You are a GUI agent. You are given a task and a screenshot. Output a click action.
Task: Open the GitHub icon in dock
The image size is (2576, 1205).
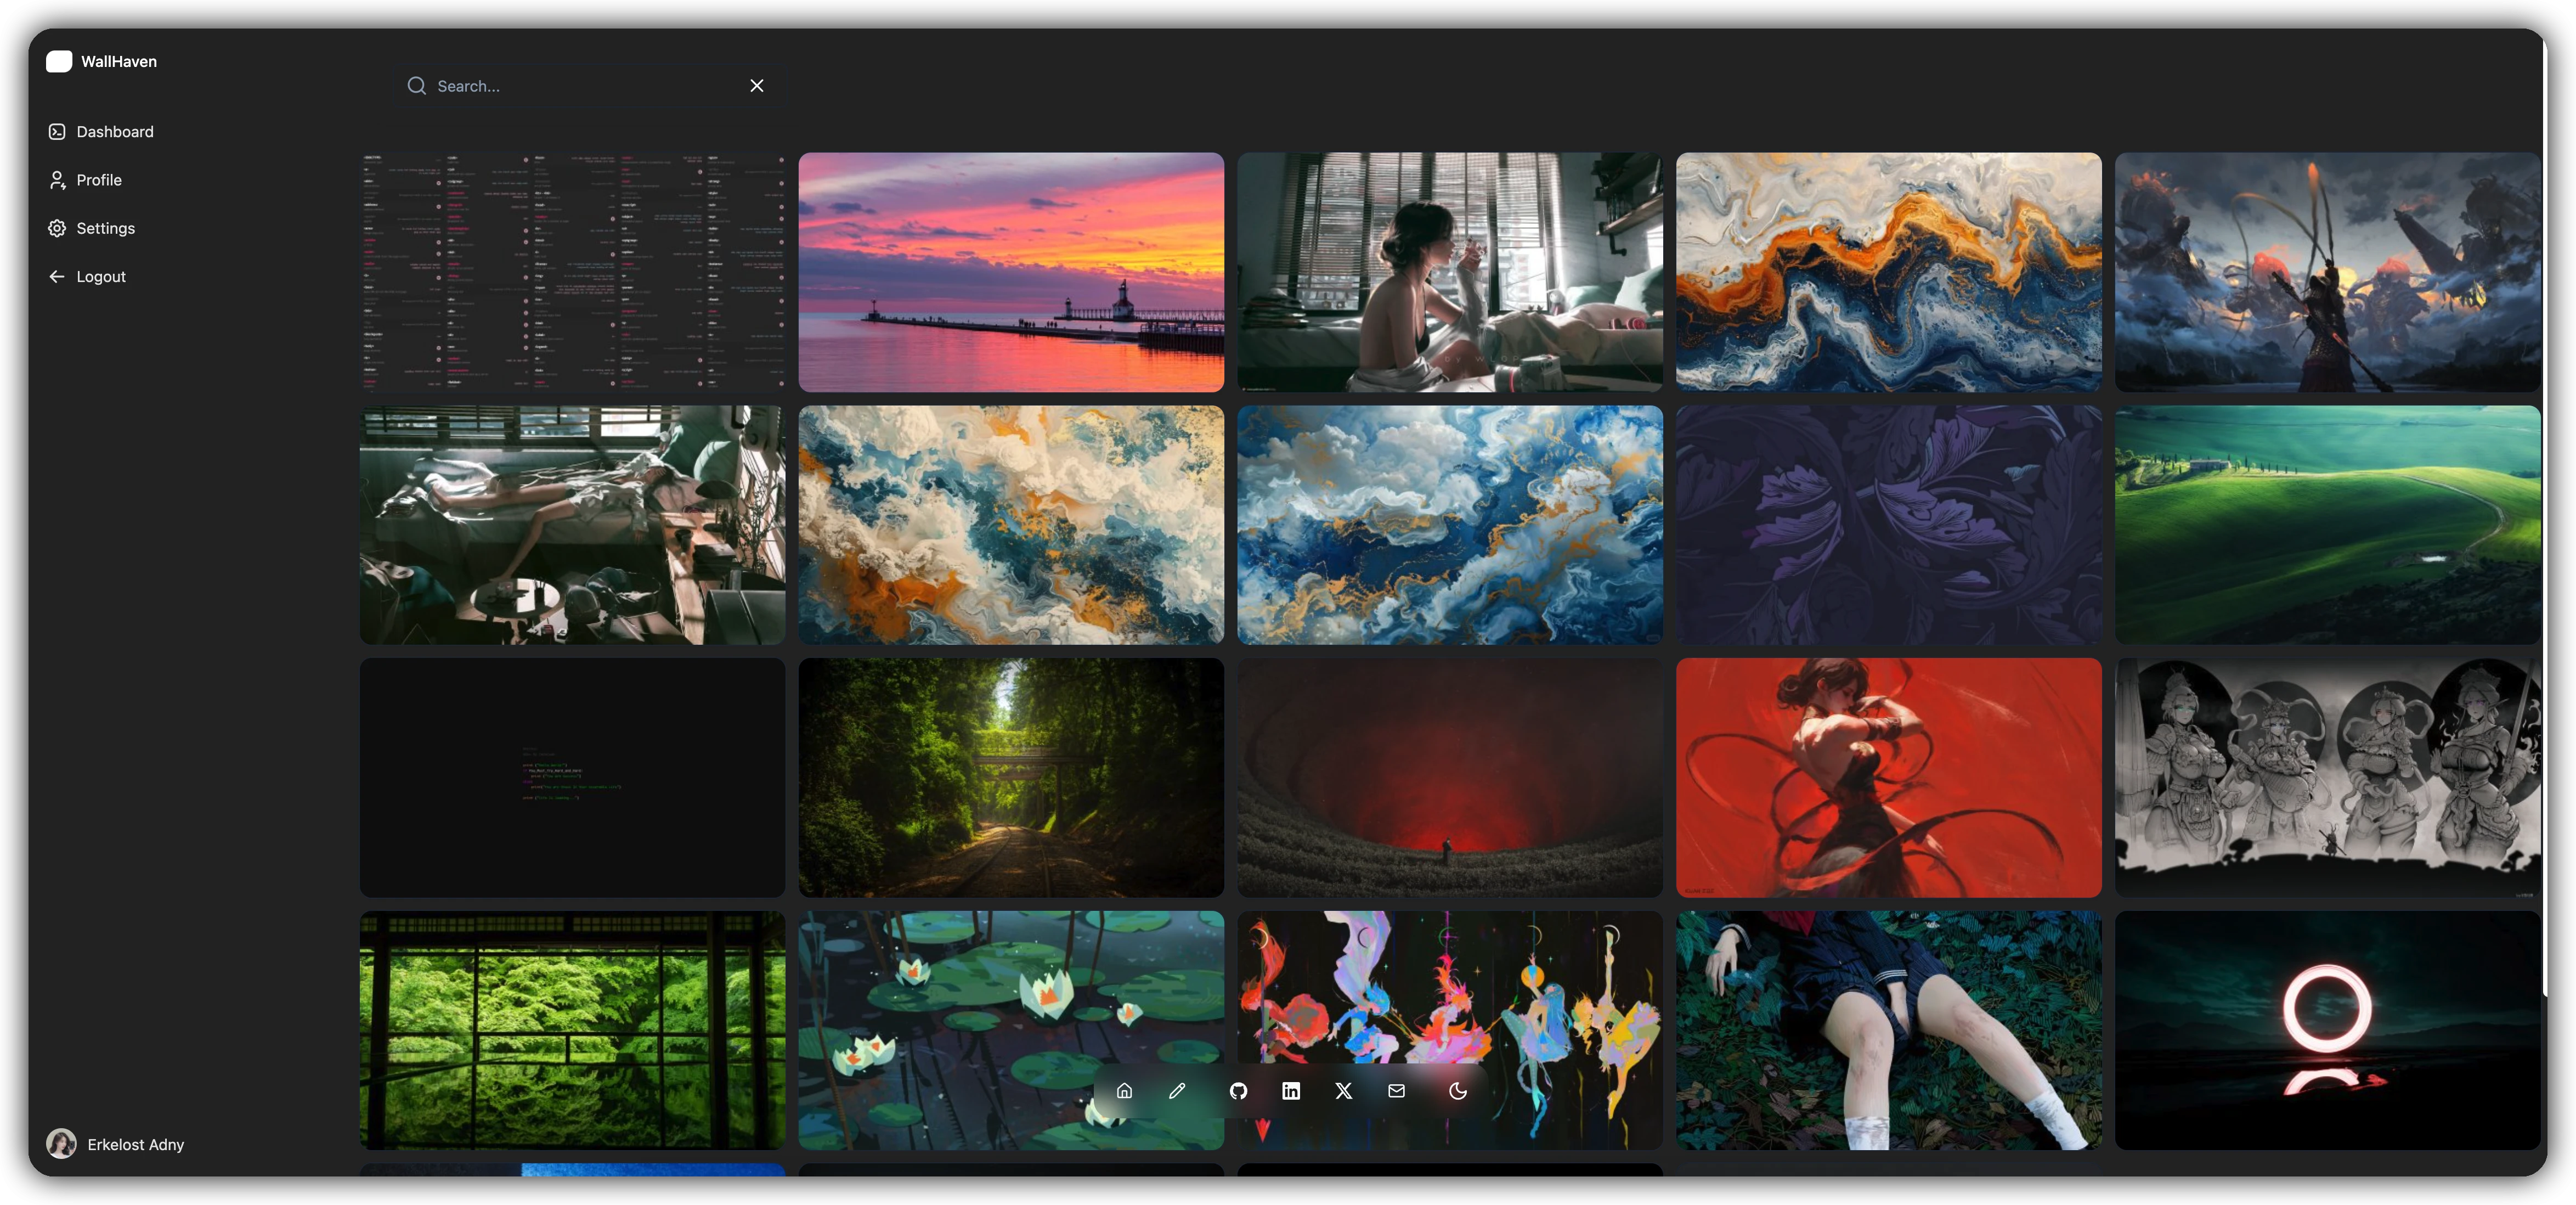point(1238,1091)
